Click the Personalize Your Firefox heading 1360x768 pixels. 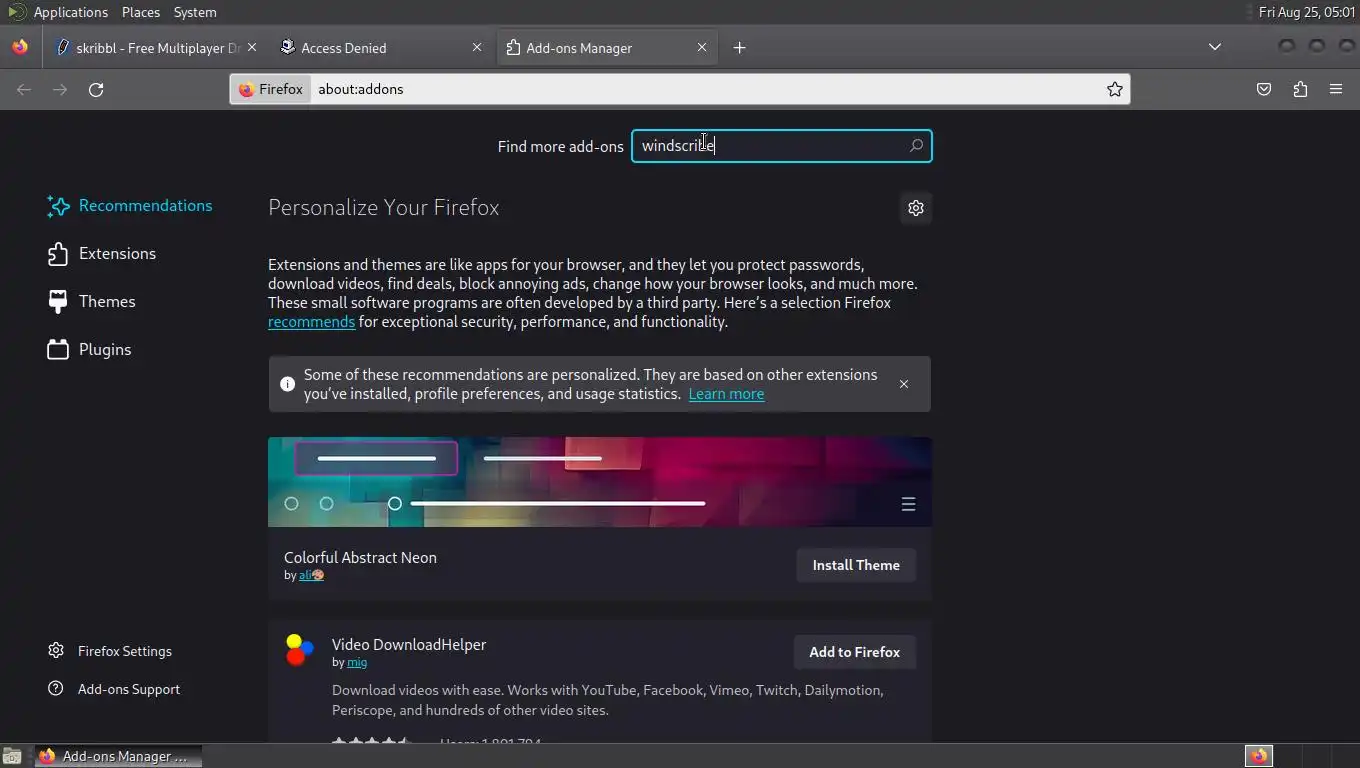383,208
